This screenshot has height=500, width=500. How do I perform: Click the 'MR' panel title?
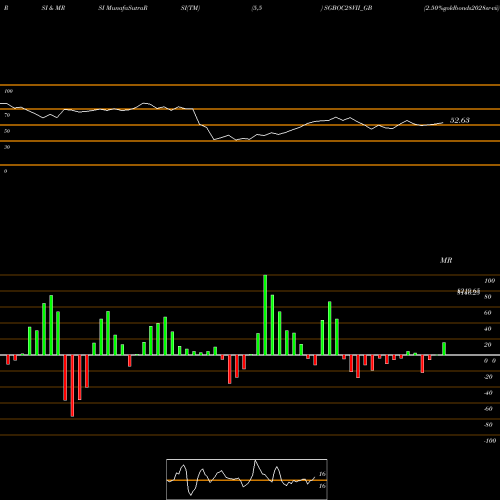tap(446, 260)
